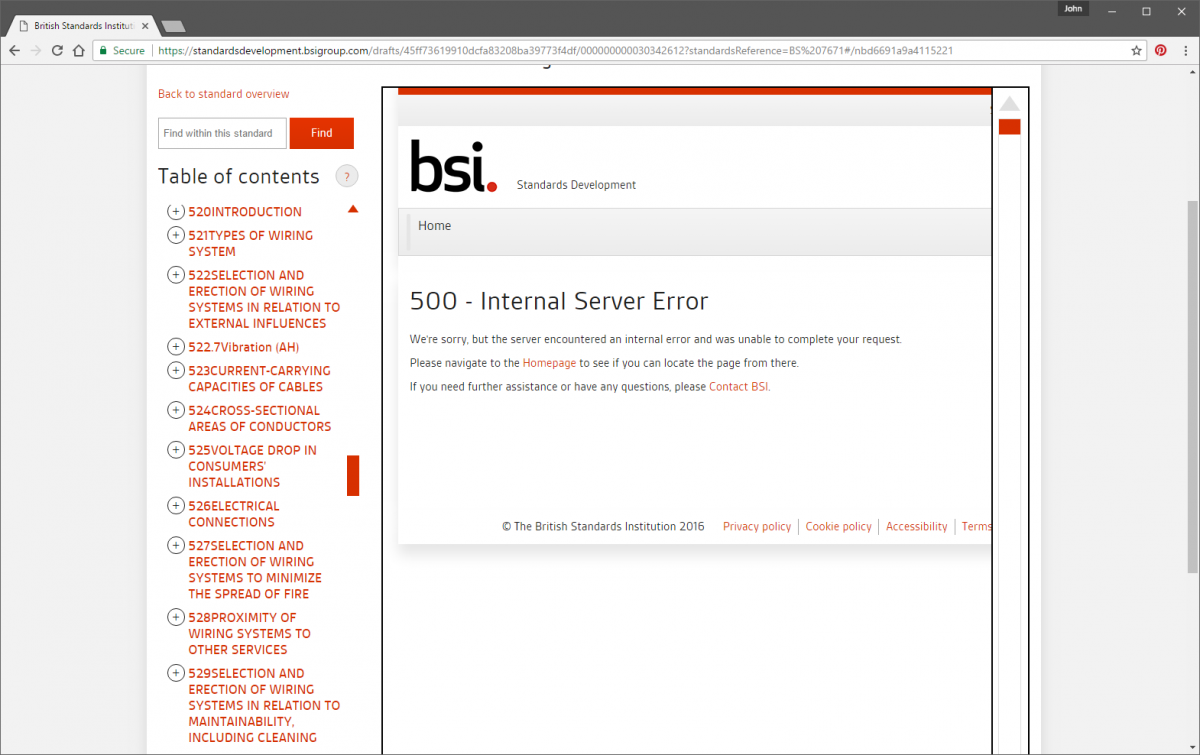Click the Contact BSI link
The image size is (1200, 755).
739,387
